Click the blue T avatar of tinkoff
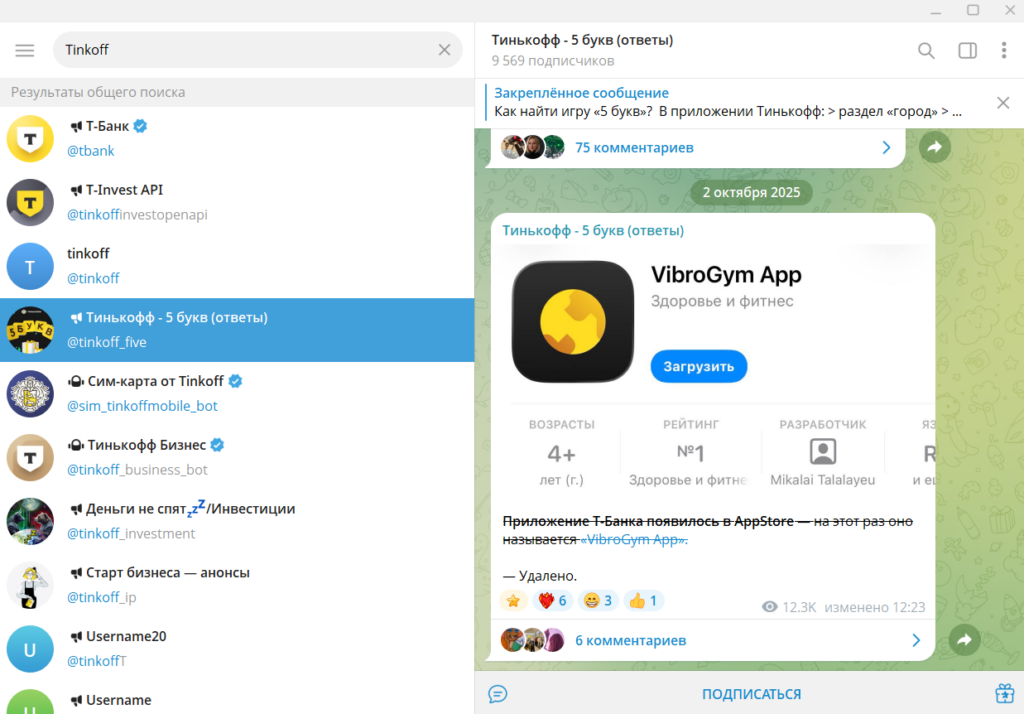 (x=30, y=267)
